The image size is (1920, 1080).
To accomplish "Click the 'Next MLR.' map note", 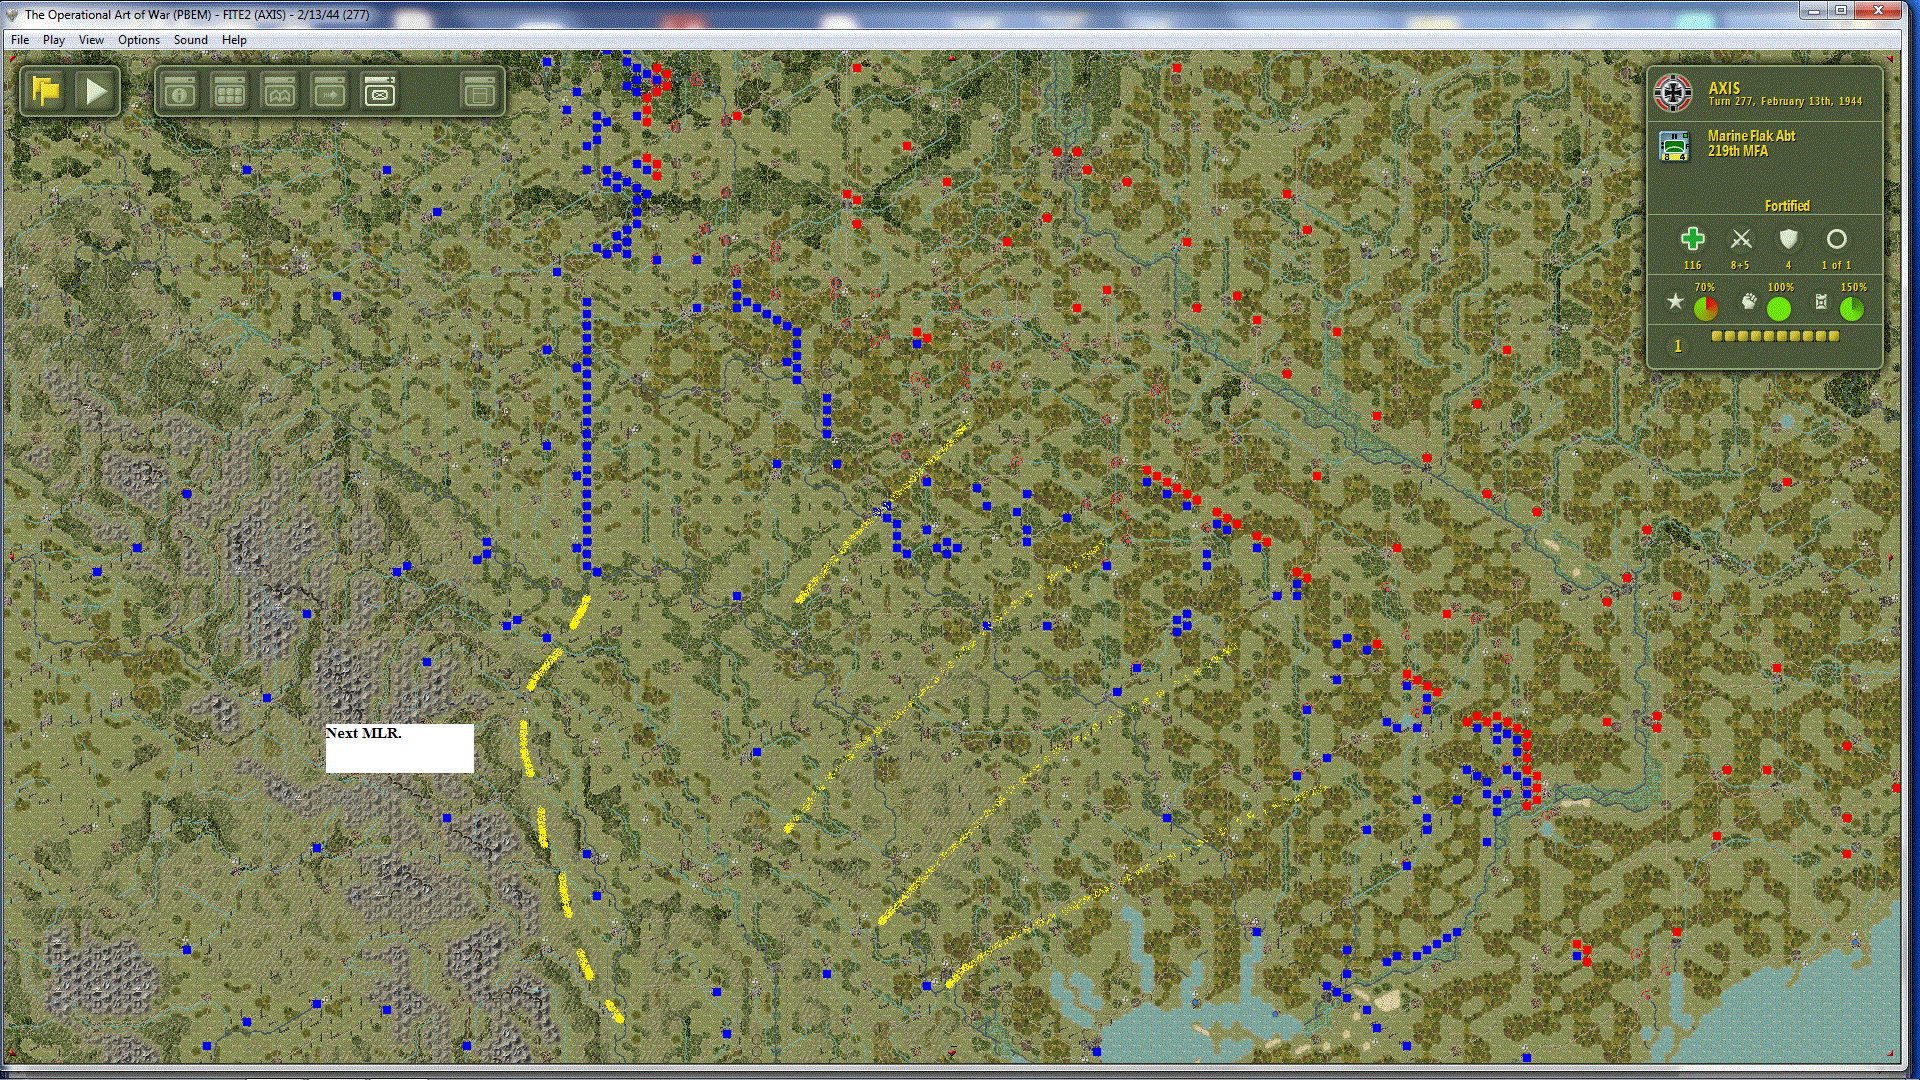I will (399, 748).
